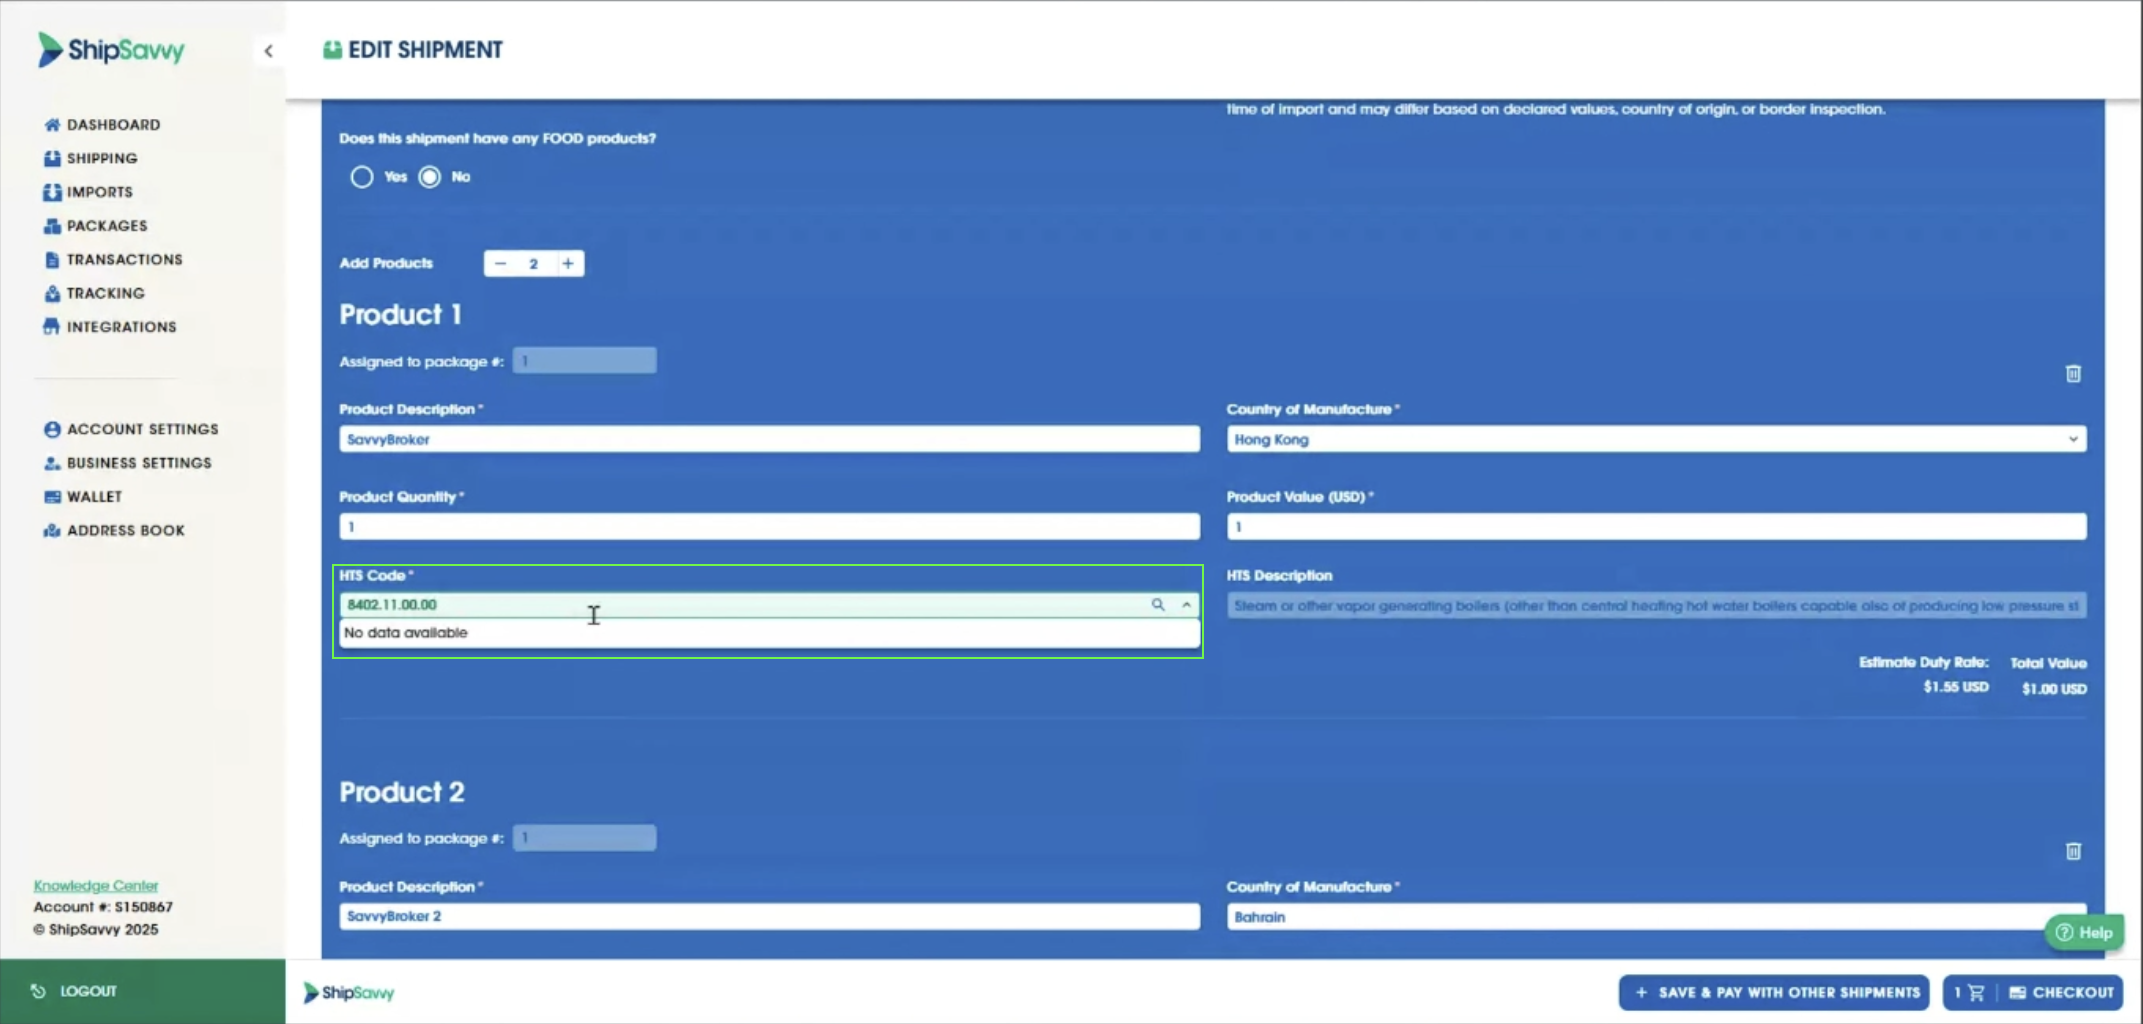Click Product 2 Description field SavvyBroker 2

[769, 917]
